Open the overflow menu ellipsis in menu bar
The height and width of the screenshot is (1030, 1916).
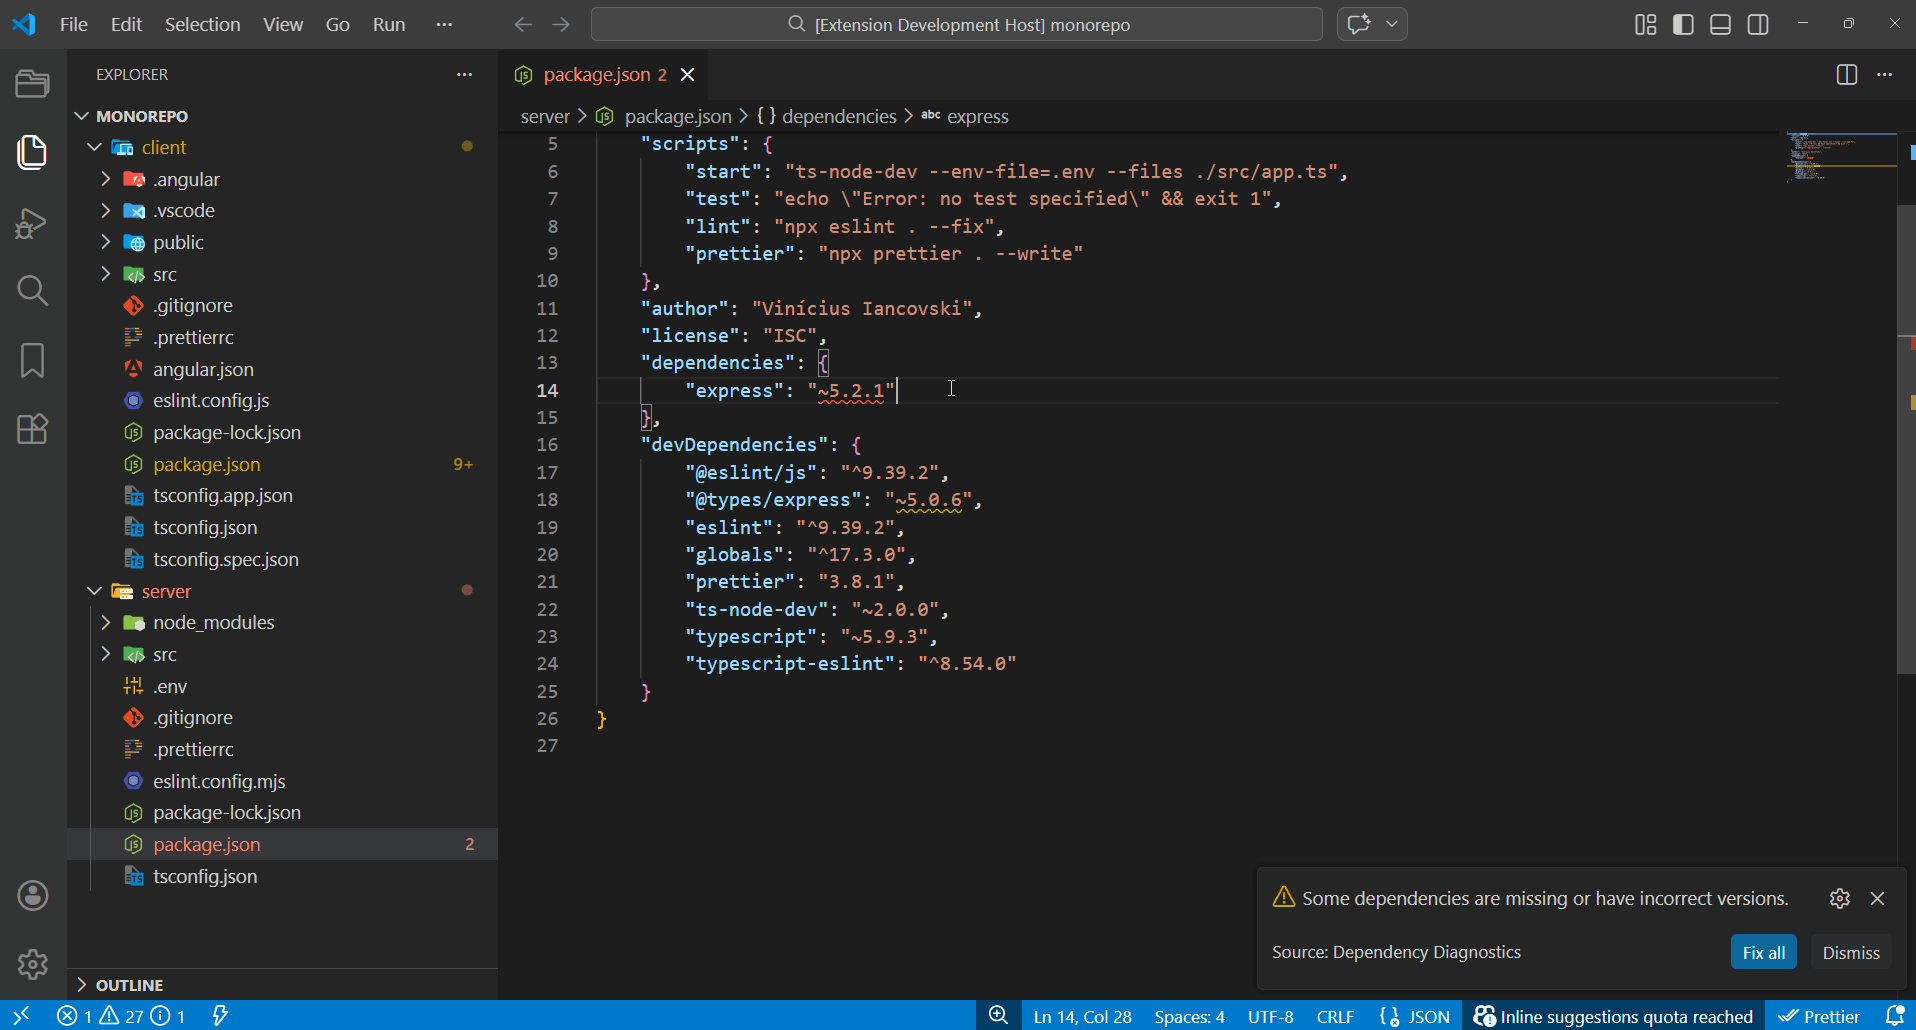coord(445,24)
